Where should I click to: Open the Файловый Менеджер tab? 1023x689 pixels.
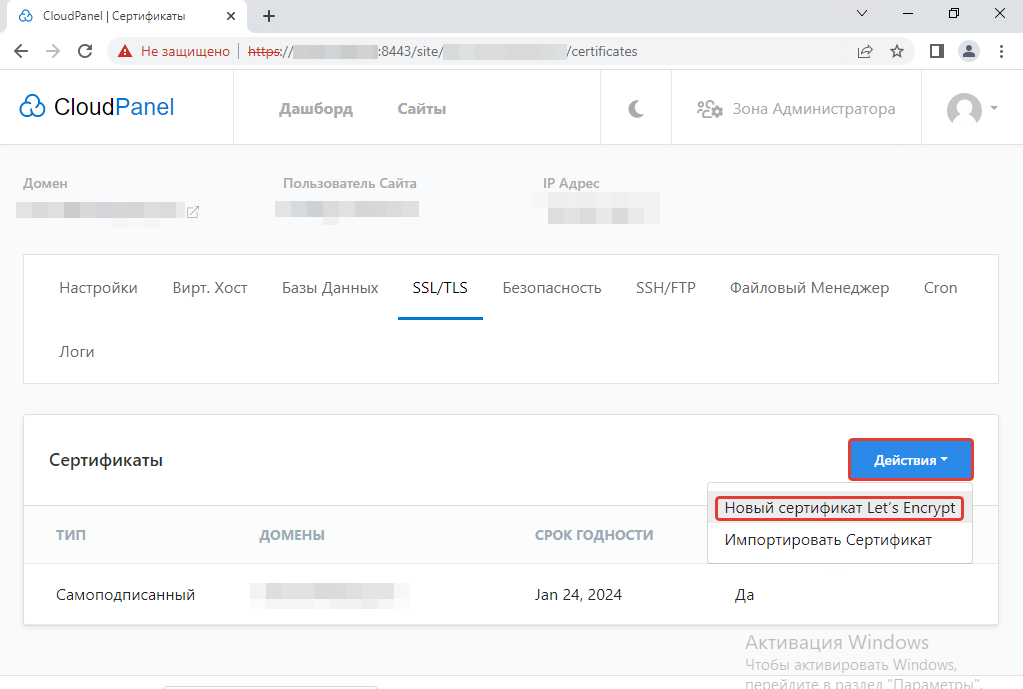pos(809,288)
